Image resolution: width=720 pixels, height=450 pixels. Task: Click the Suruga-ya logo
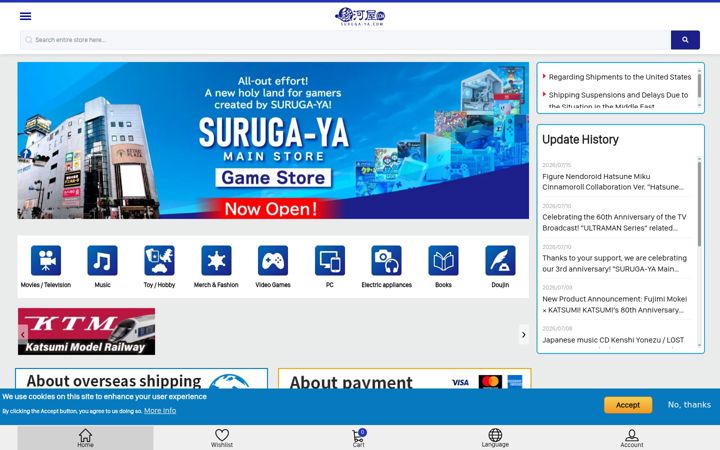pyautogui.click(x=360, y=17)
